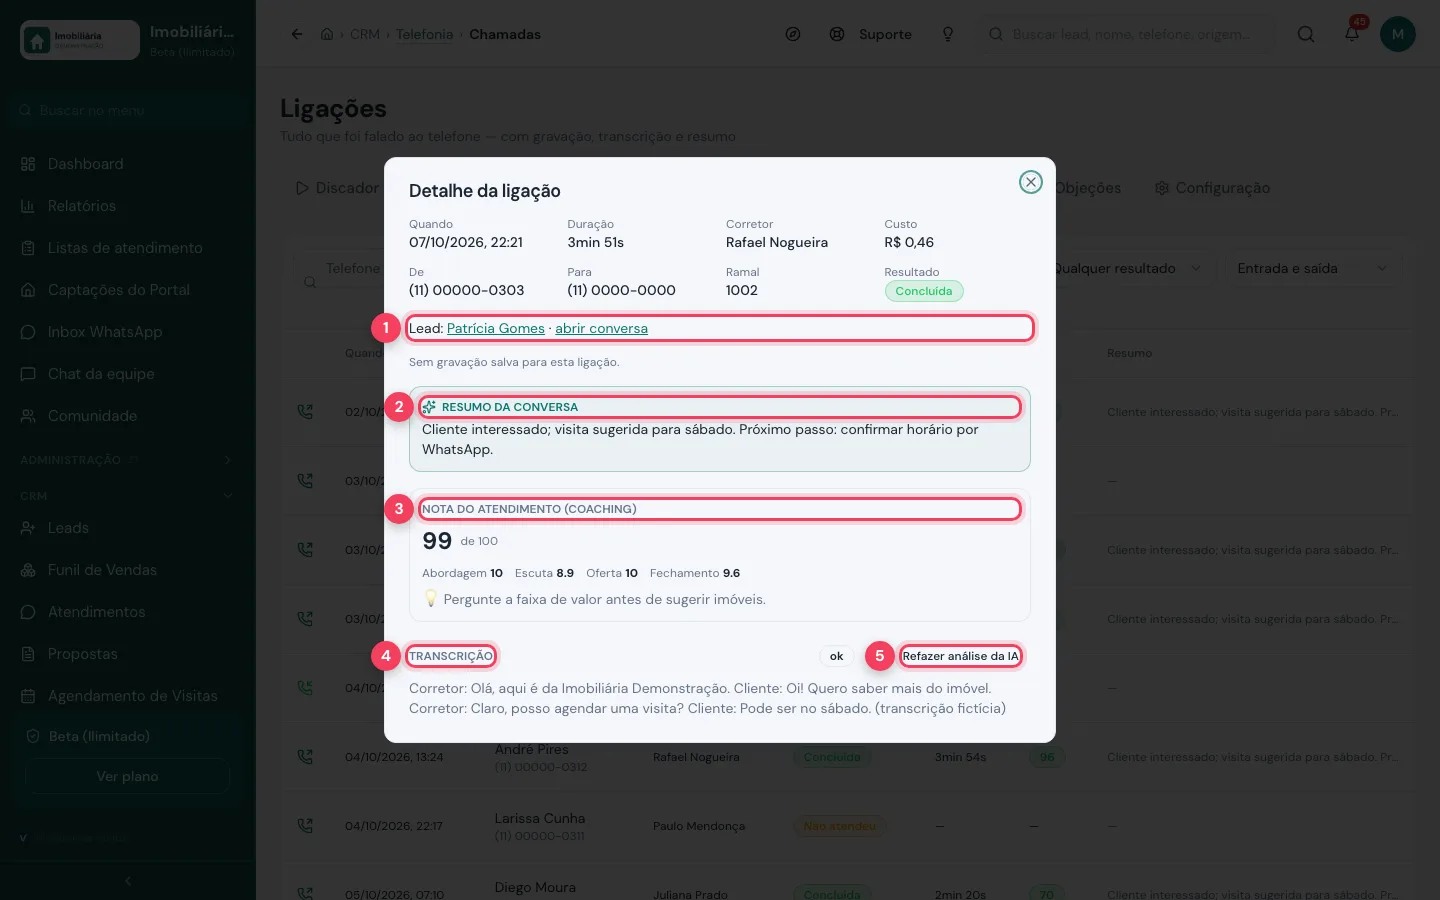Click the Imobiliária logo in sidebar
This screenshot has height=900, width=1440.
(x=80, y=40)
